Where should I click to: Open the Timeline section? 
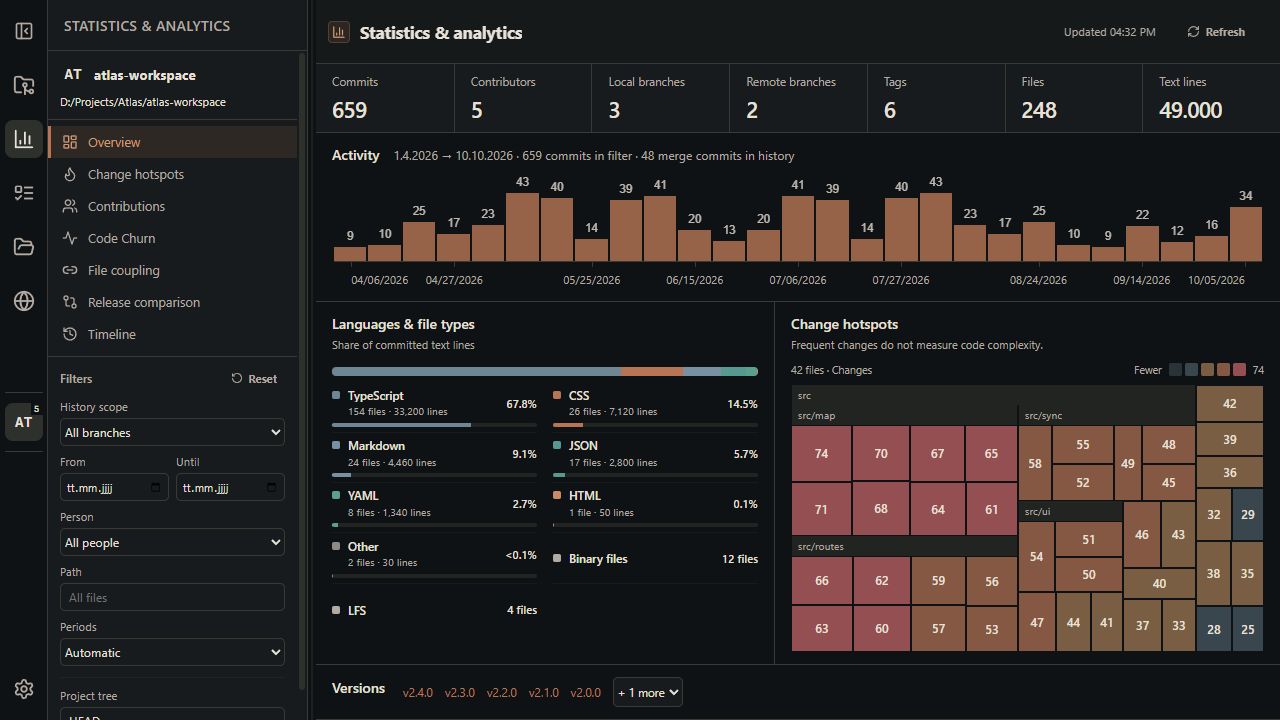172,334
